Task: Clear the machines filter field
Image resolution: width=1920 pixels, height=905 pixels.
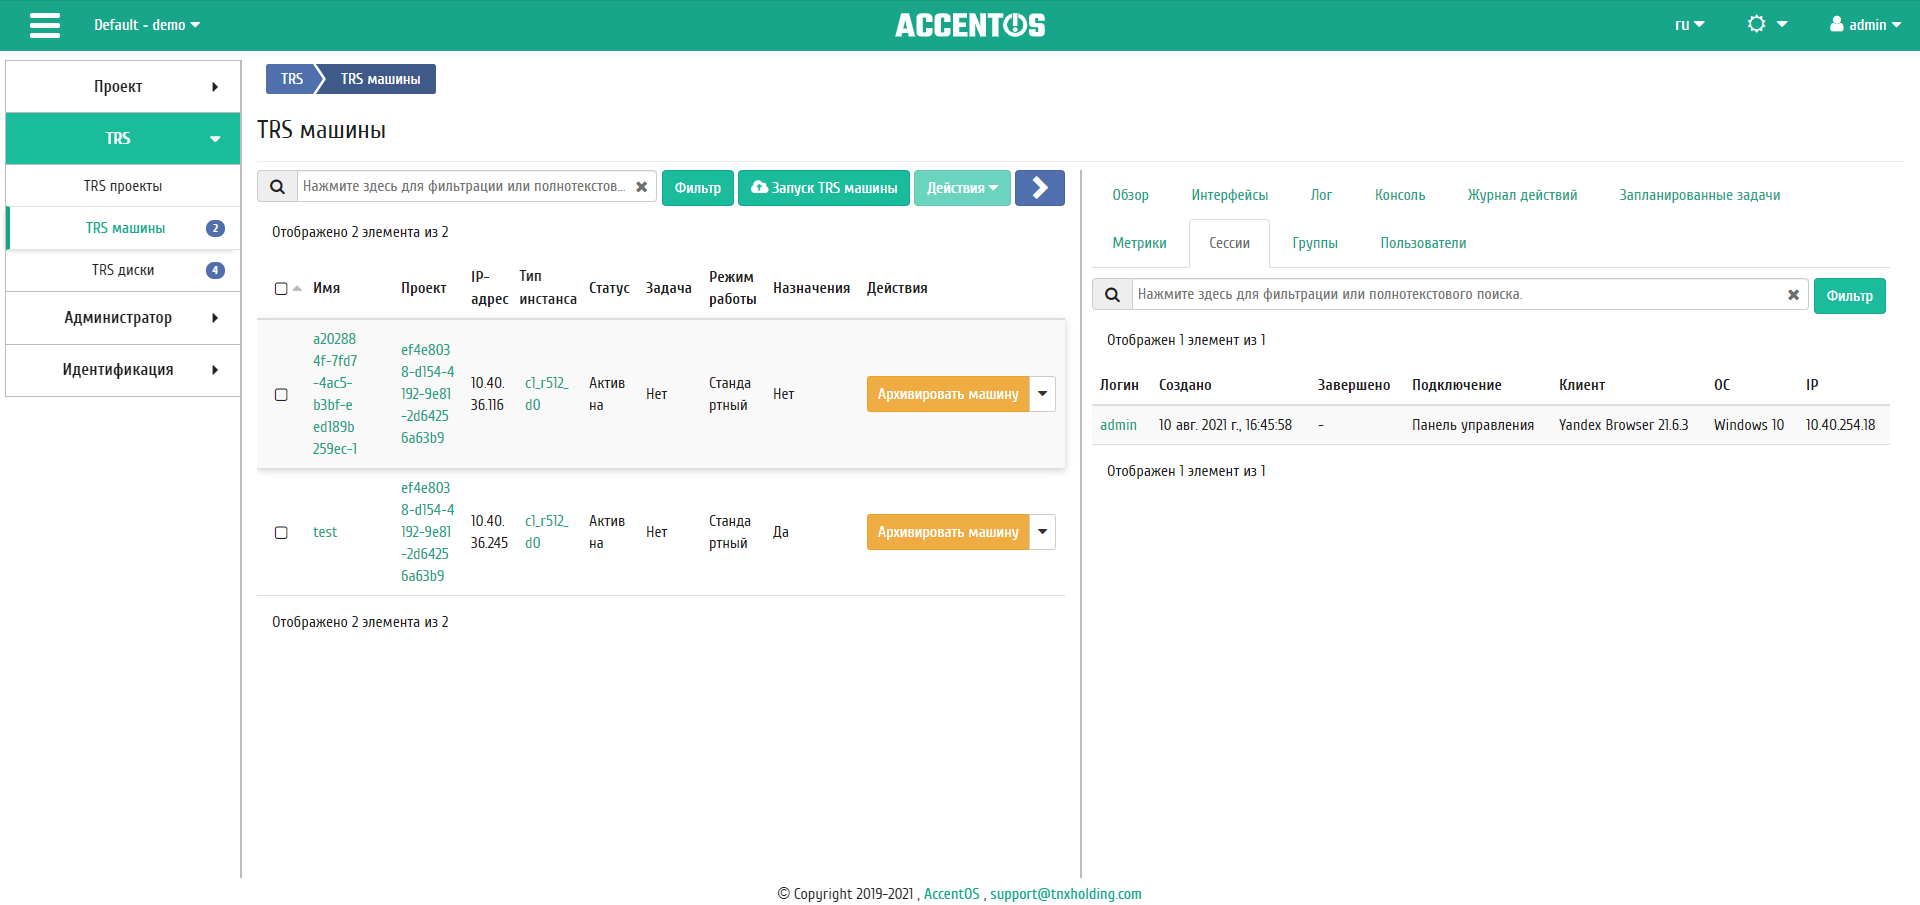Action: click(x=641, y=187)
